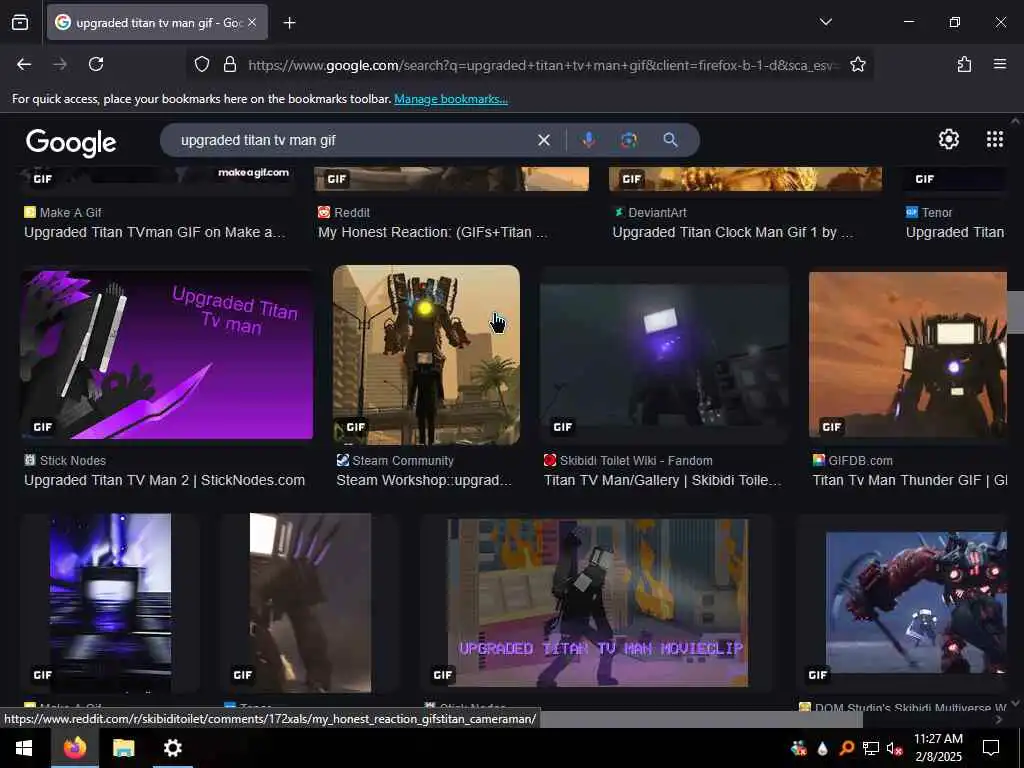Open the Manage bookmarks link
This screenshot has height=768, width=1024.
[451, 99]
